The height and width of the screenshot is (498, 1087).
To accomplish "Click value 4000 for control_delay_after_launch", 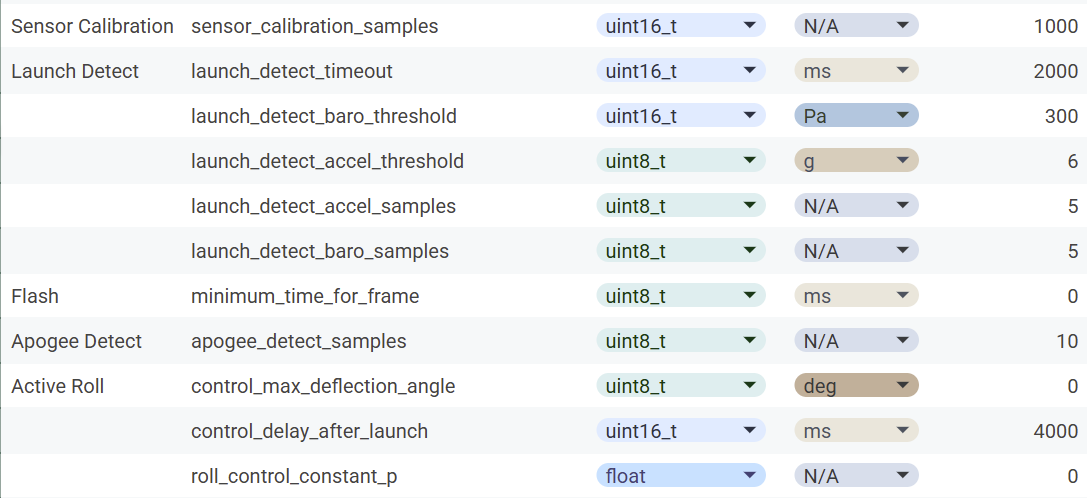I will tap(1056, 431).
